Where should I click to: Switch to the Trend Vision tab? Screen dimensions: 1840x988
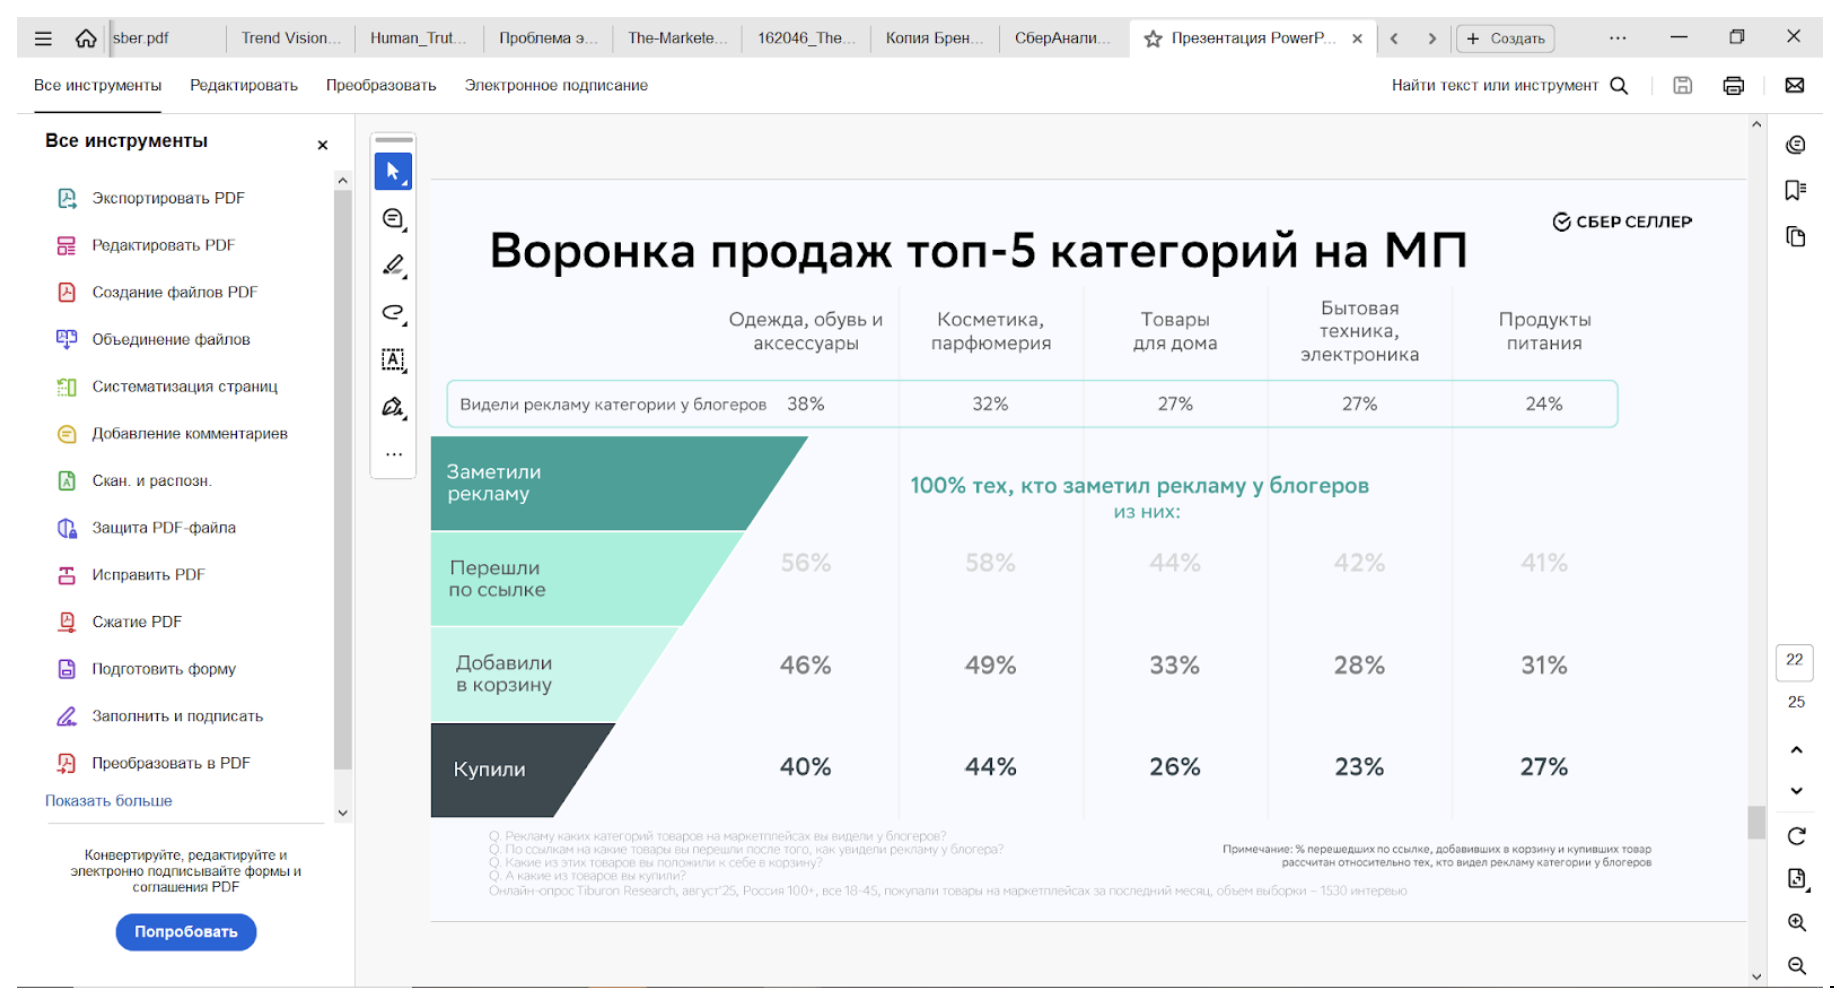(290, 38)
